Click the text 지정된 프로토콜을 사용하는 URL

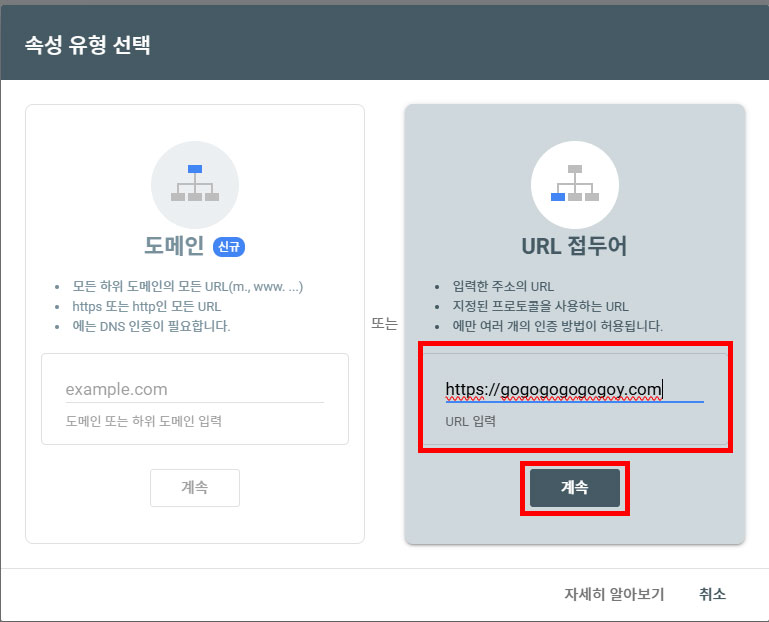tap(540, 307)
